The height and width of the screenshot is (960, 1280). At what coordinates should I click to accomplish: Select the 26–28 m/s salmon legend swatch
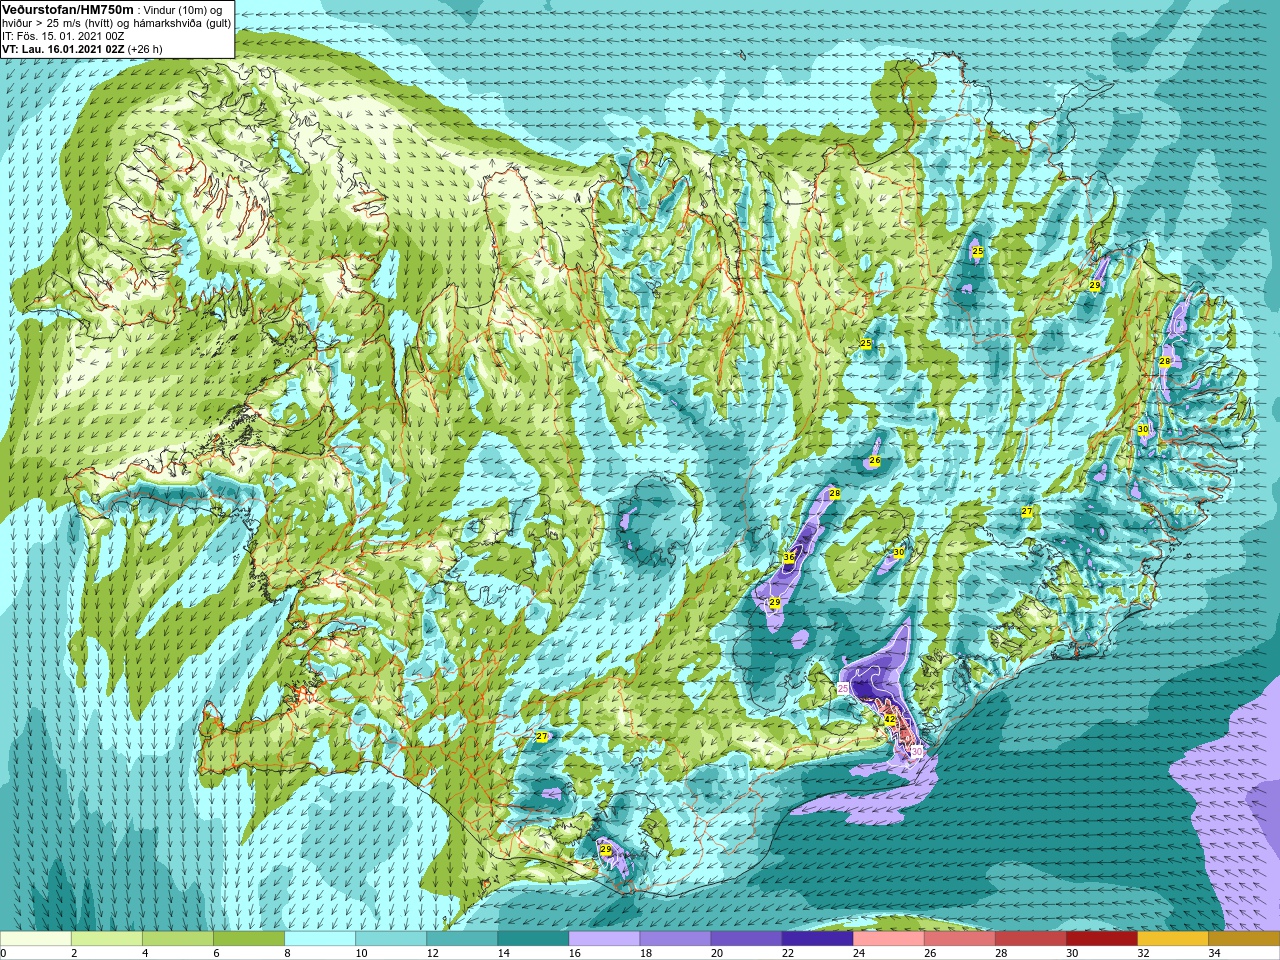(960, 939)
